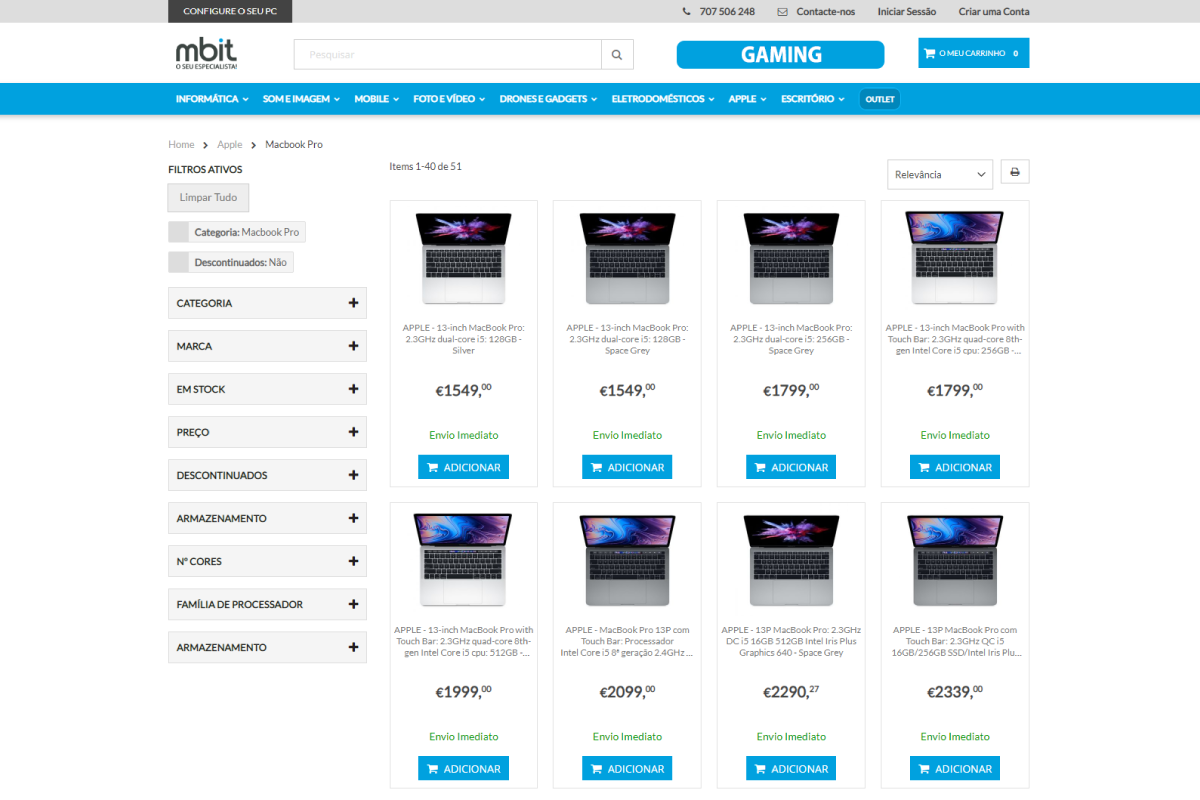
Task: Open O Meu Carrinho cart
Action: pos(973,53)
